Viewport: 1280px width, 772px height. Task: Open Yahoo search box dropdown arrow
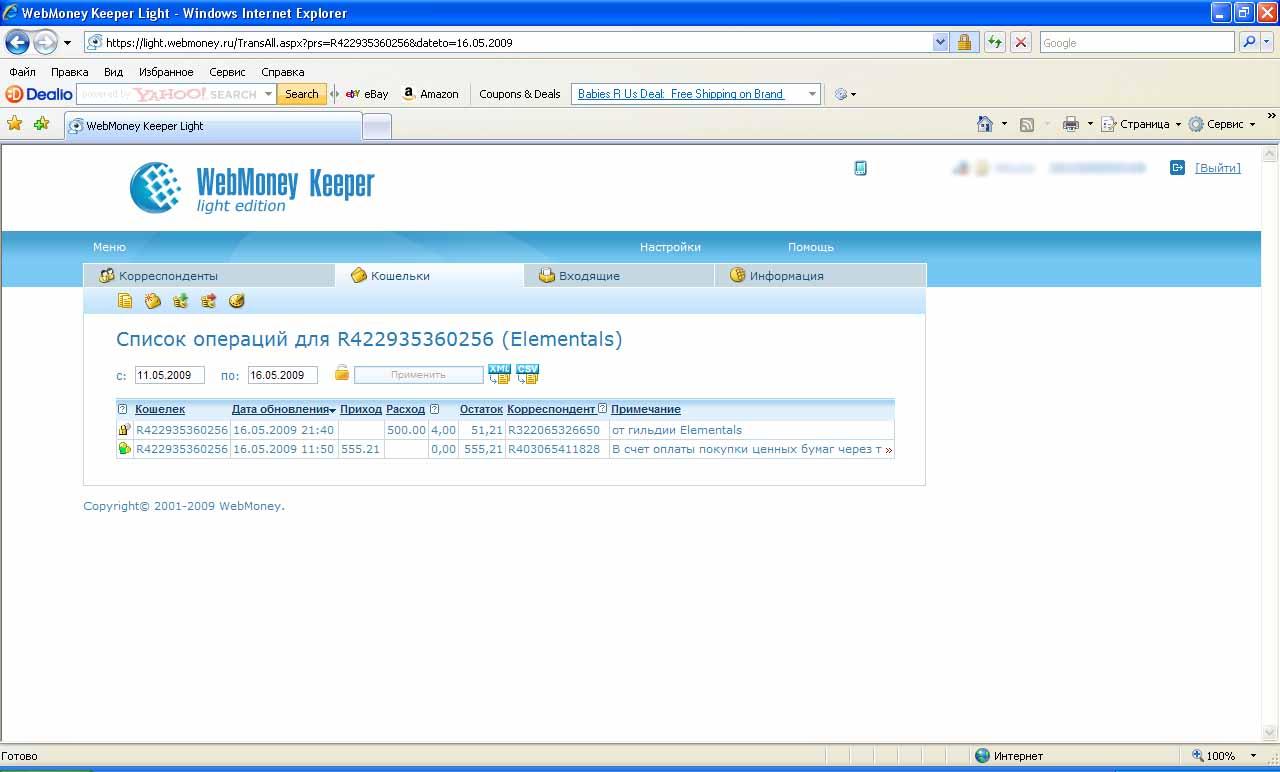tap(268, 94)
